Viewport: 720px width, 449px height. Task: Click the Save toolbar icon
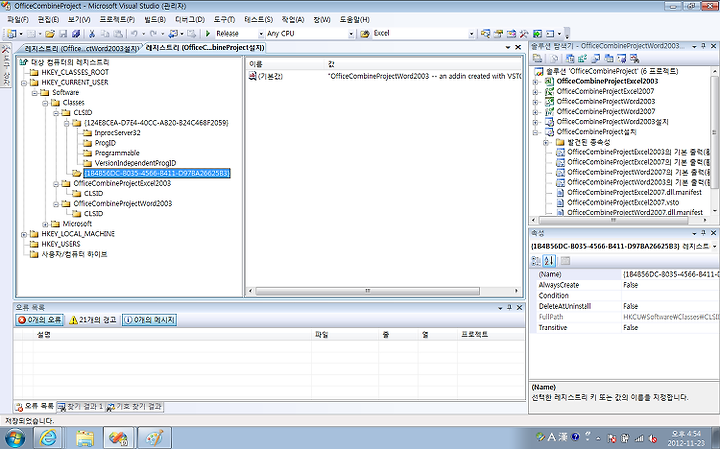click(x=63, y=34)
